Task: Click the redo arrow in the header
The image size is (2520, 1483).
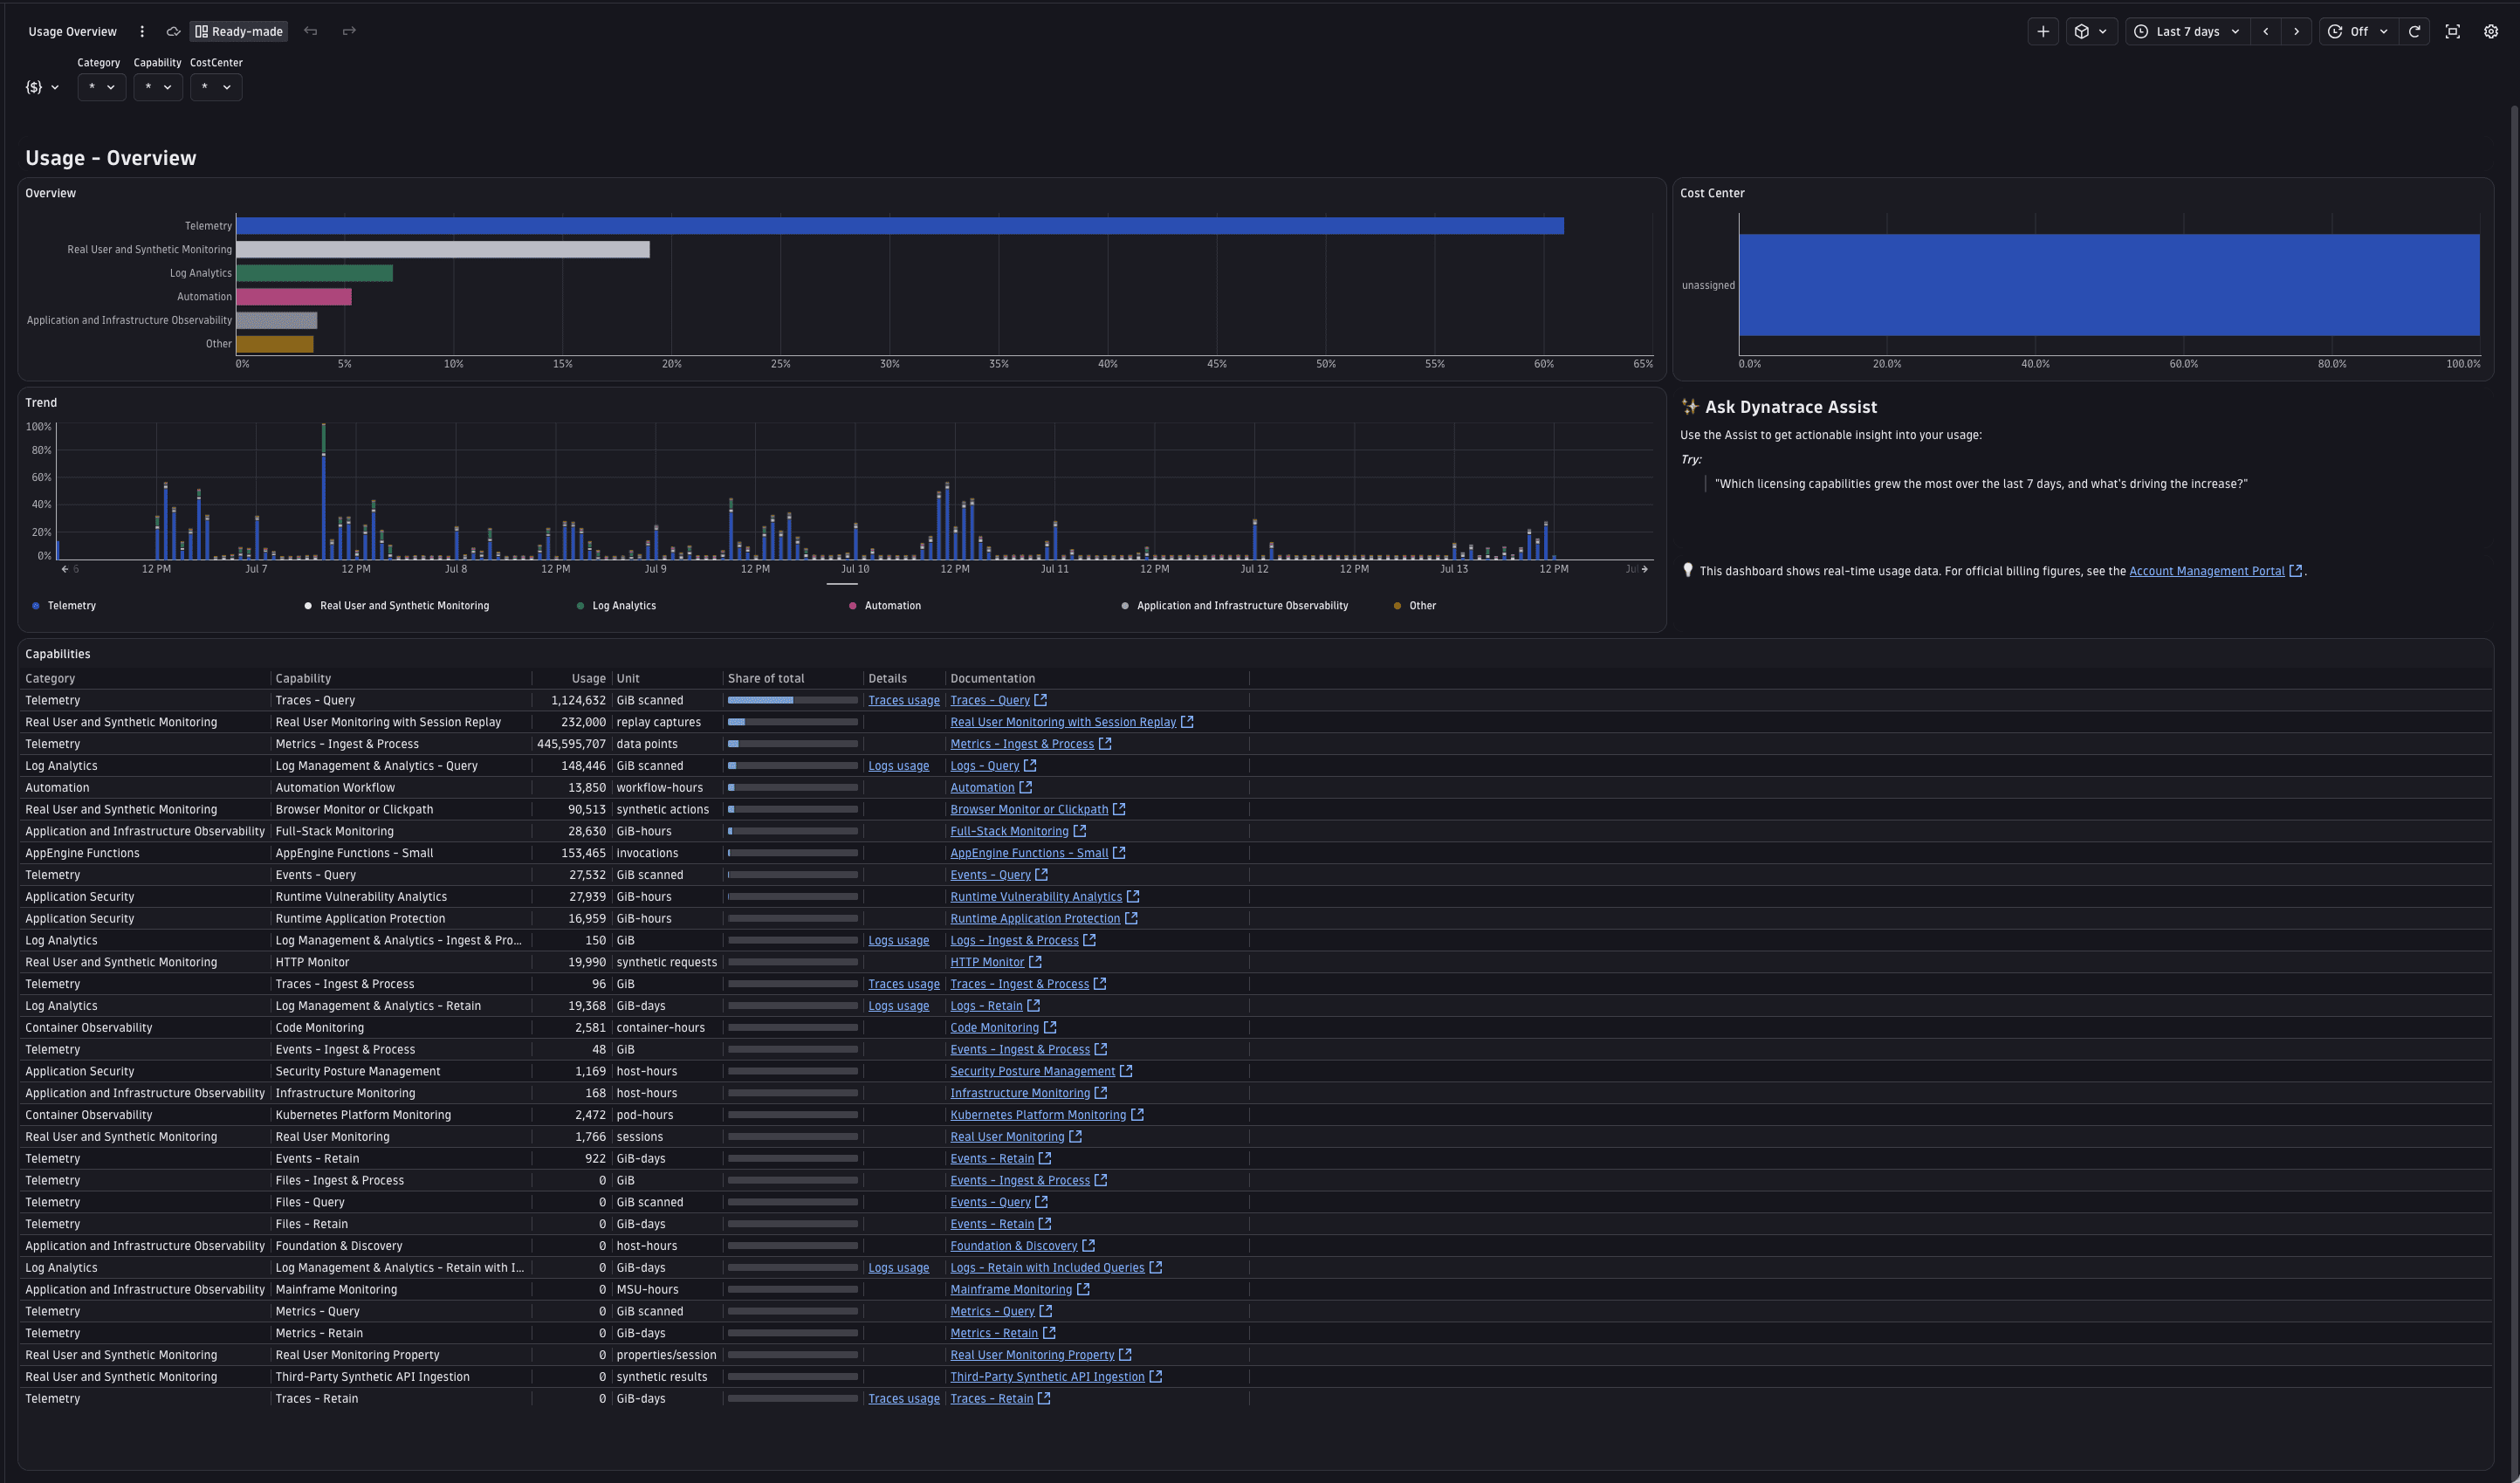Action: tap(349, 31)
